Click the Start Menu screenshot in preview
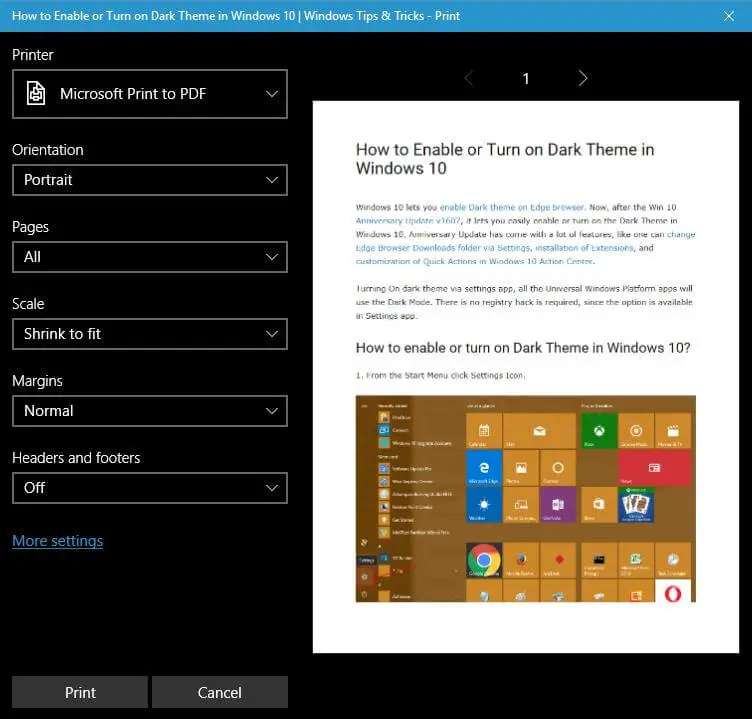752x719 pixels. (x=526, y=499)
